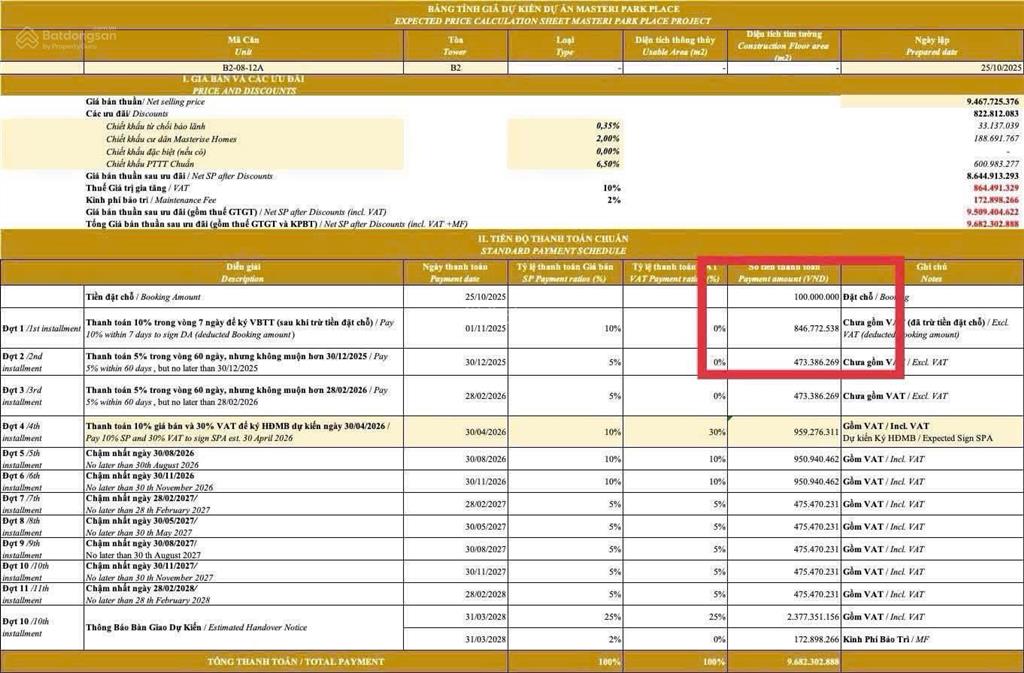Image resolution: width=1024 pixels, height=673 pixels.
Task: Click the unit code cell 'B2-08-12A'
Action: click(243, 68)
